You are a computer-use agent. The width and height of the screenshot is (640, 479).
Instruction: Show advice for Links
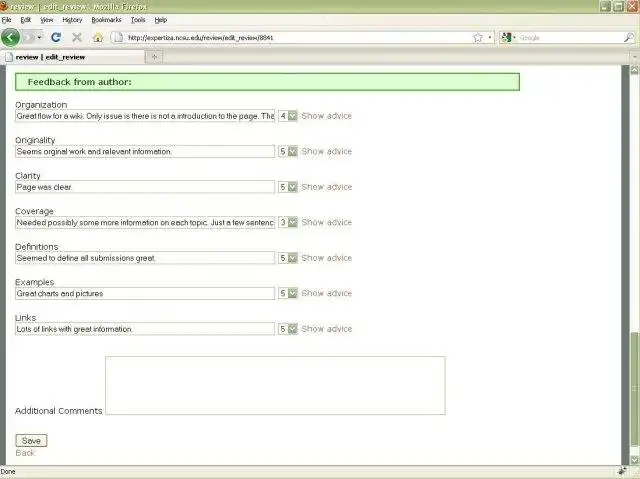[x=327, y=329]
